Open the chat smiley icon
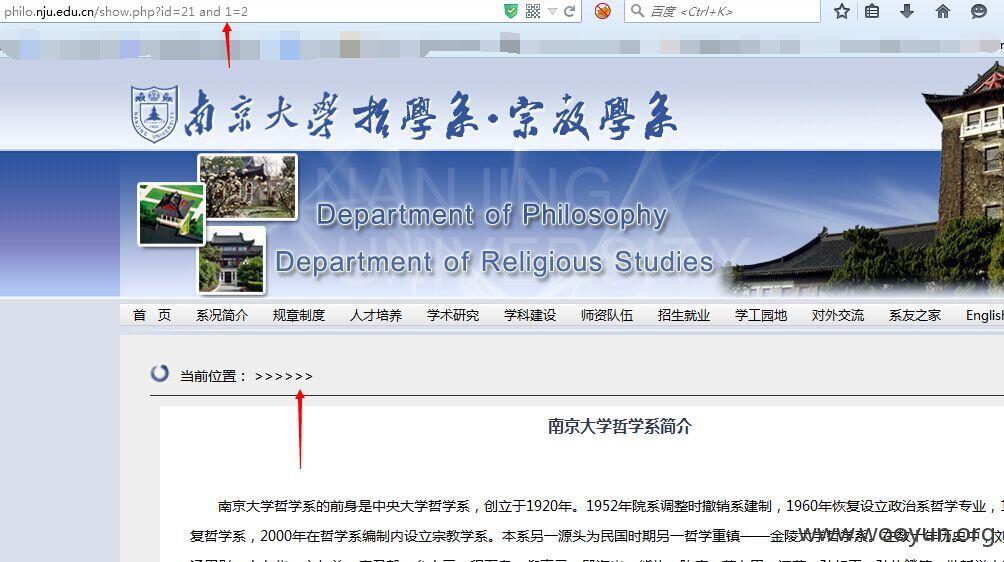Image resolution: width=1004 pixels, height=562 pixels. tap(978, 11)
